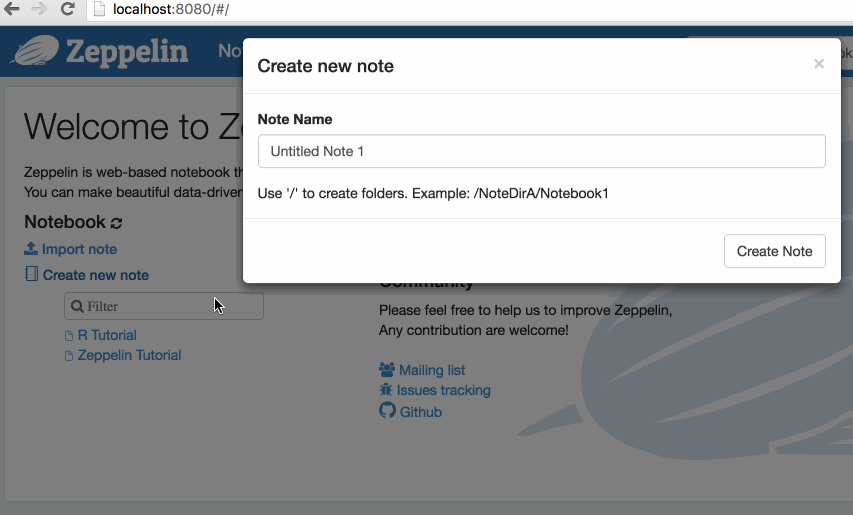
Task: Click the users icon beside Mailing list
Action: click(x=387, y=370)
